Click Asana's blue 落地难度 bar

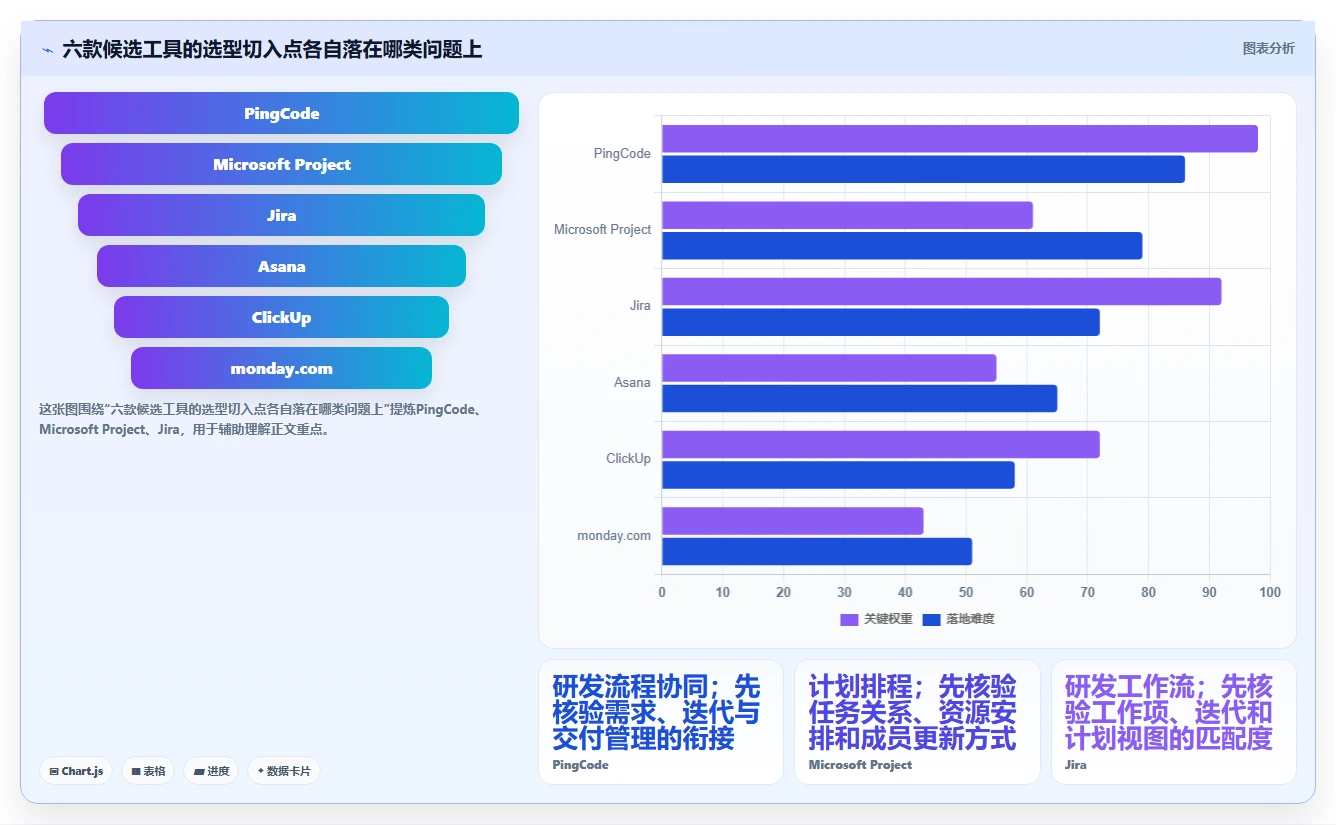click(859, 398)
